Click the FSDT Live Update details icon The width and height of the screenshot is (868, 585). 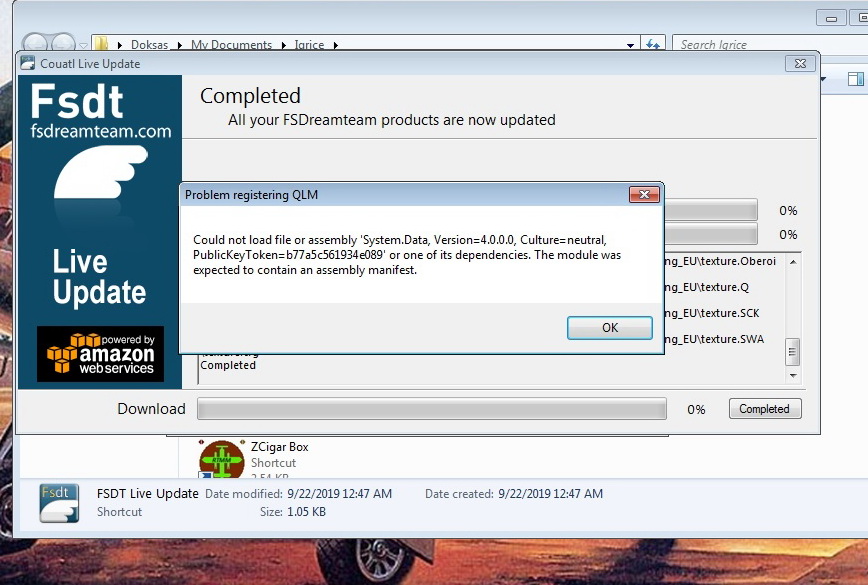point(59,503)
